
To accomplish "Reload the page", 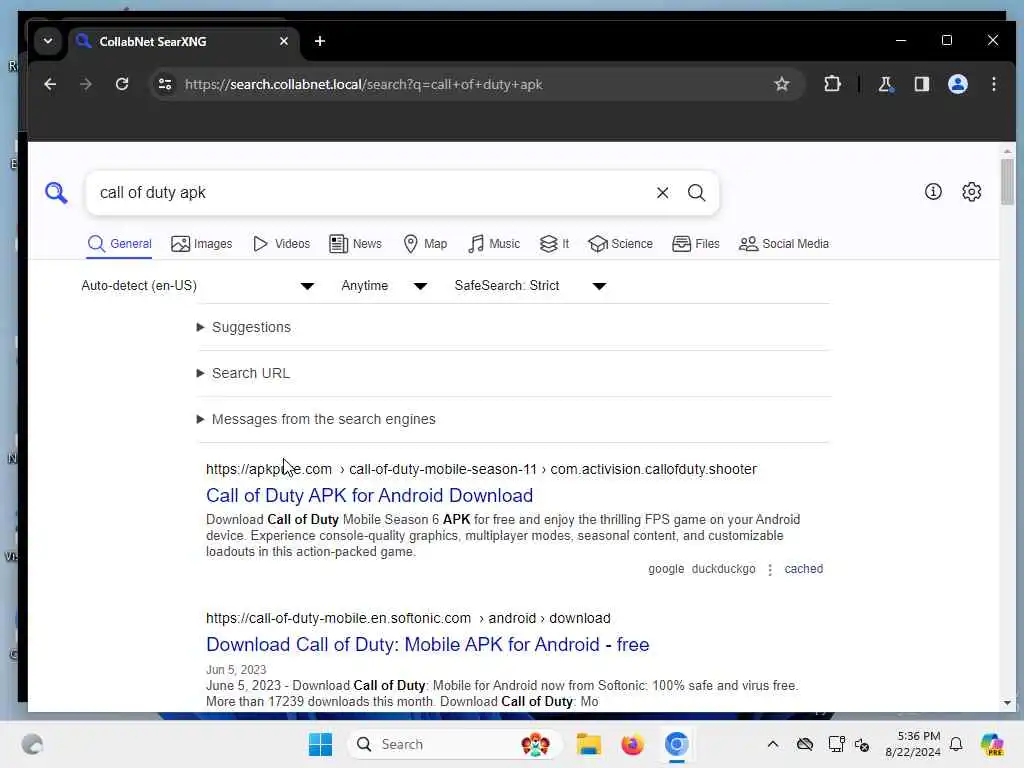I will coord(121,84).
